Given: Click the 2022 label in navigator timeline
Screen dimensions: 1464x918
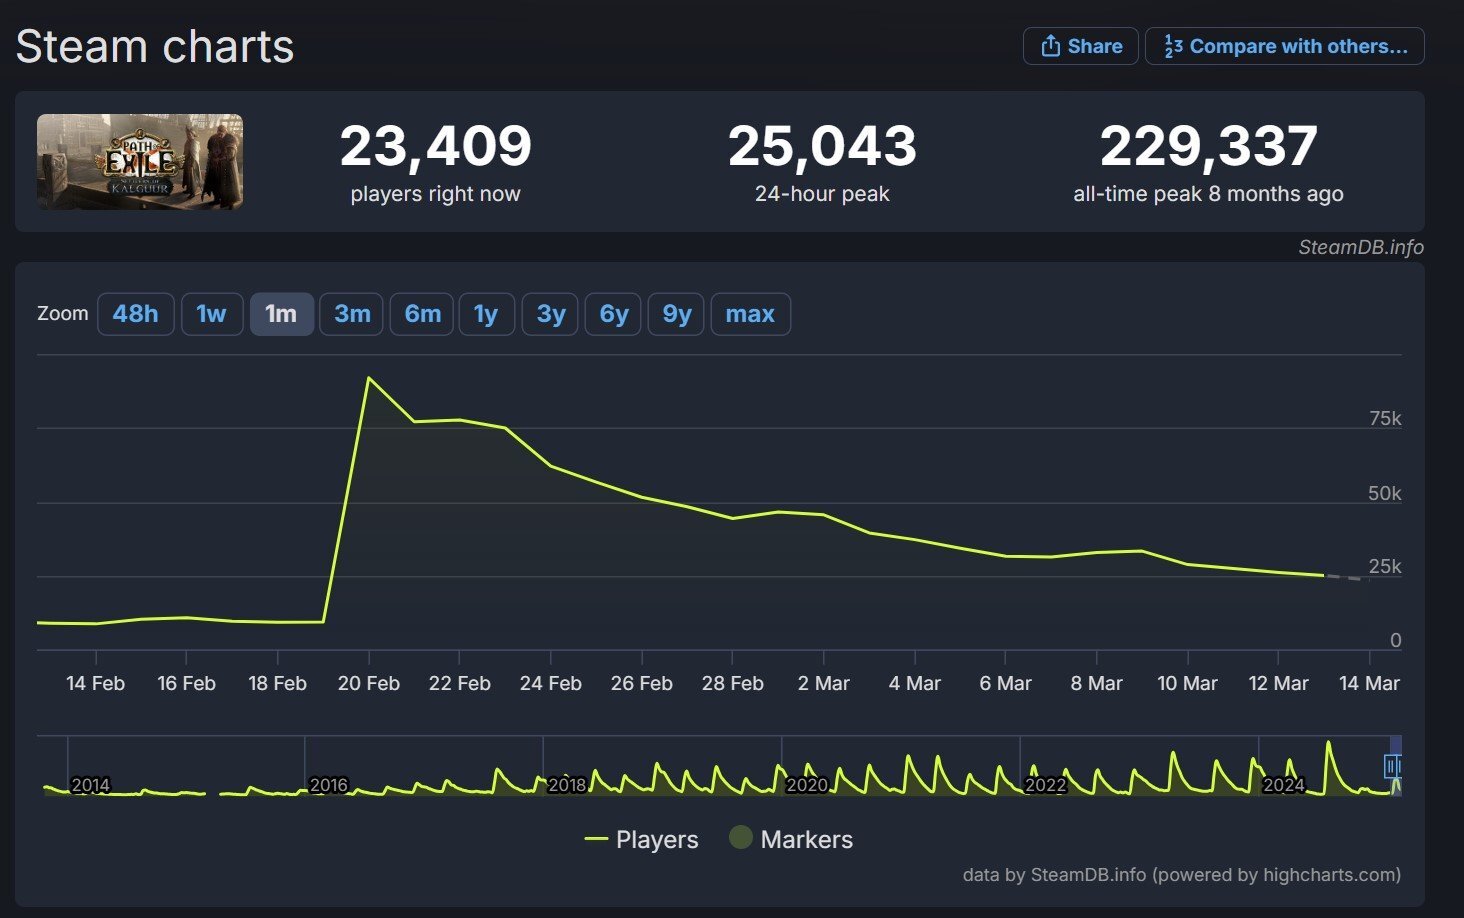Looking at the screenshot, I should coord(1046,785).
